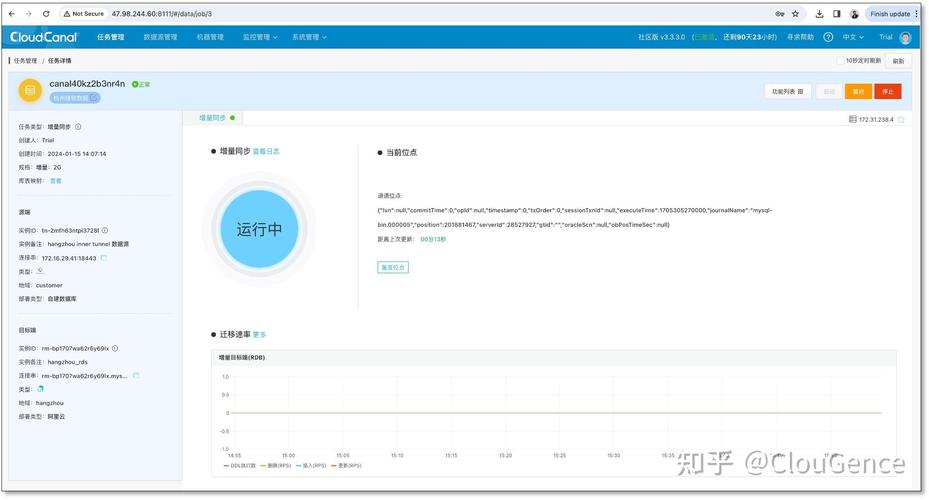Click the worker IP 172.31.238.4 text
The height and width of the screenshot is (500, 929).
(x=876, y=120)
